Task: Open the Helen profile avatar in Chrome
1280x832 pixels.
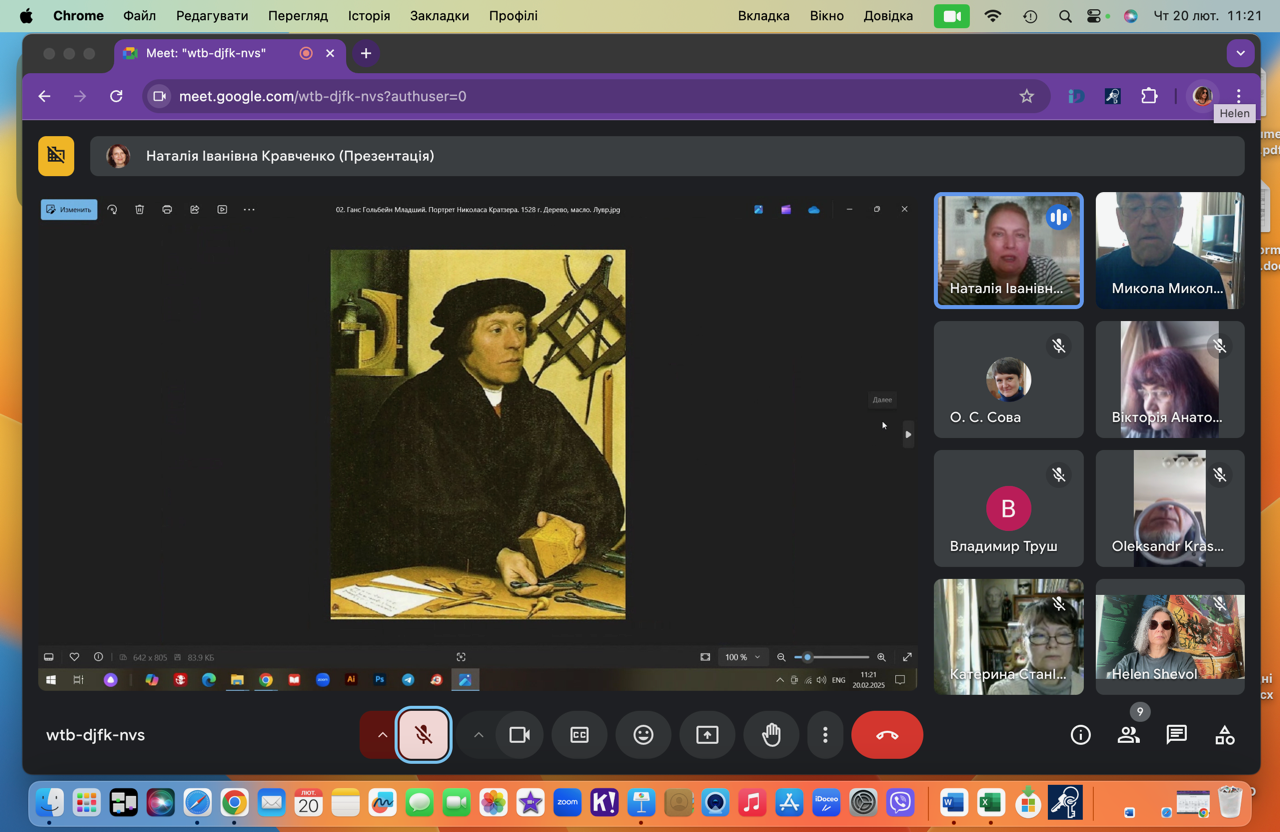Action: tap(1202, 96)
